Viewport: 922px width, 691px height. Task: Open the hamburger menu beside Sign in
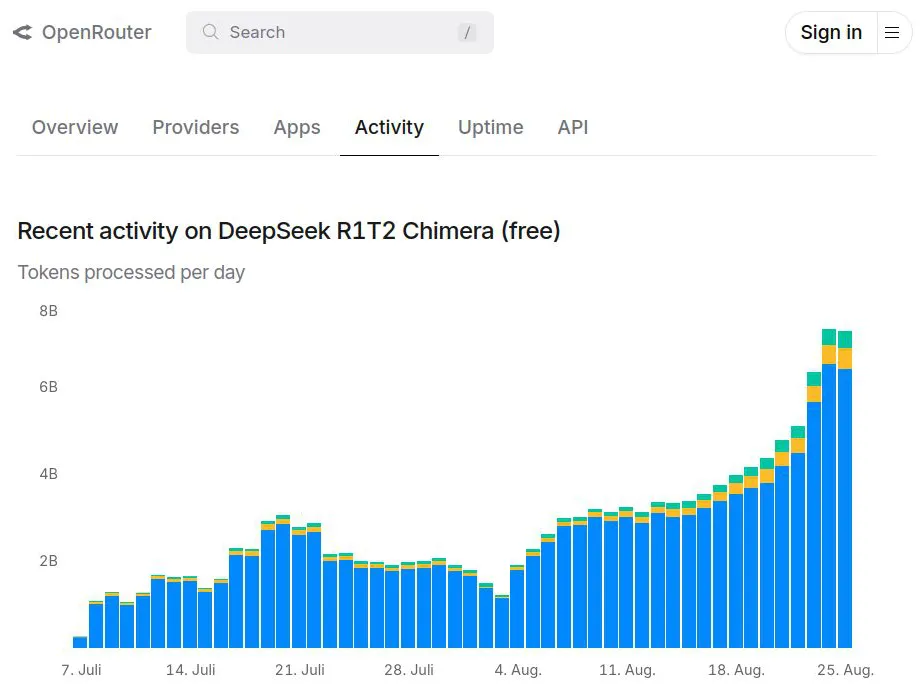pyautogui.click(x=893, y=33)
